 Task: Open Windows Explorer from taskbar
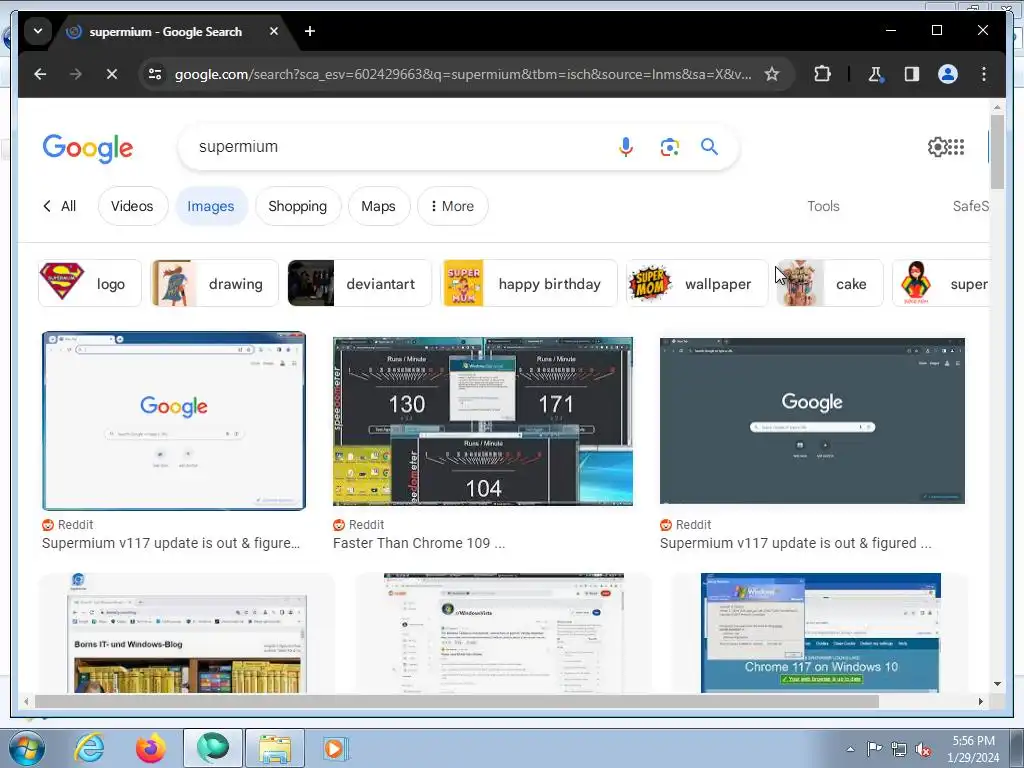point(275,748)
